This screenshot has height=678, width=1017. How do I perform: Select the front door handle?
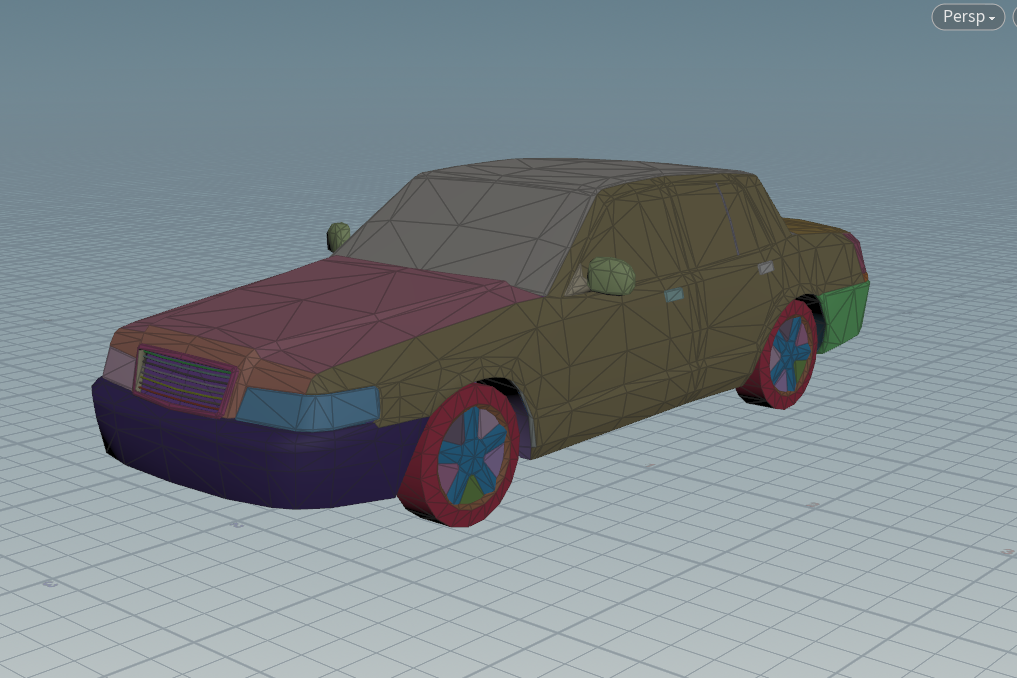pyautogui.click(x=675, y=295)
